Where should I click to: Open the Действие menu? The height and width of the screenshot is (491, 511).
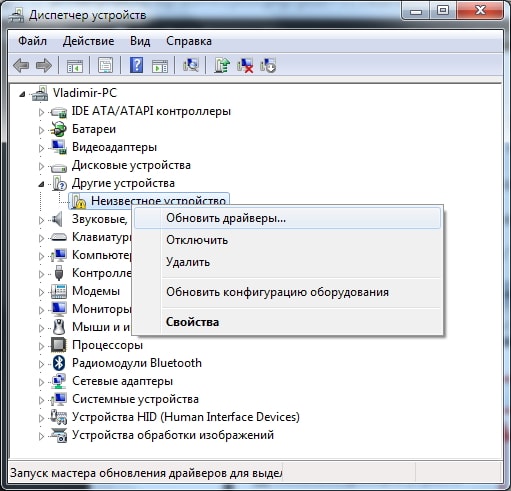[88, 41]
